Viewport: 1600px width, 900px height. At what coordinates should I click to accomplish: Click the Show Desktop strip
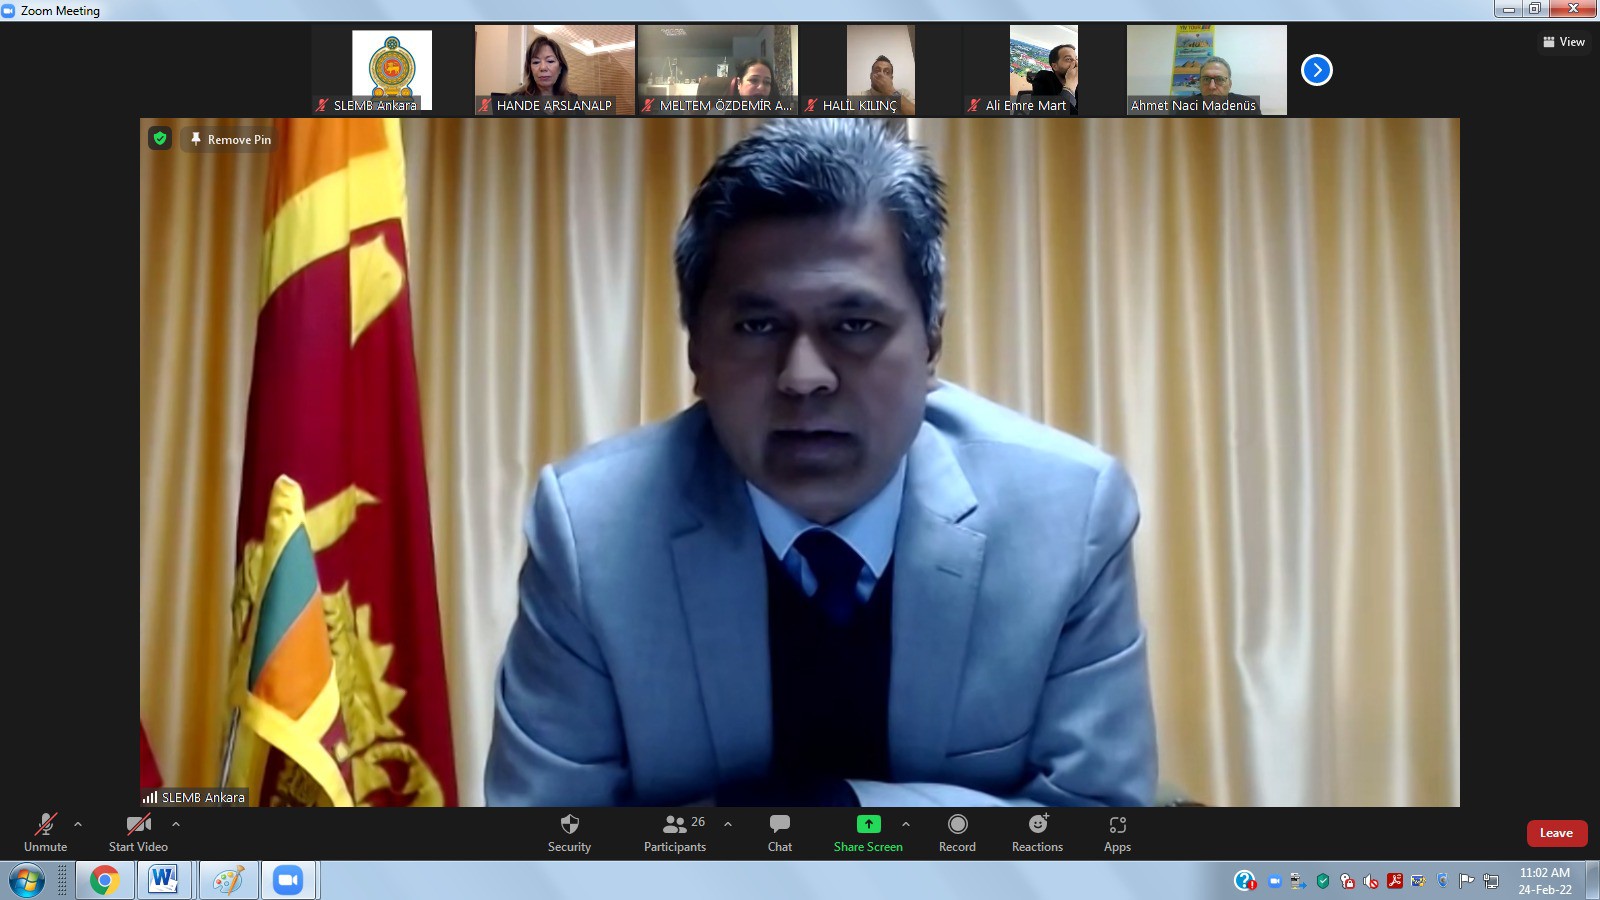[1592, 881]
